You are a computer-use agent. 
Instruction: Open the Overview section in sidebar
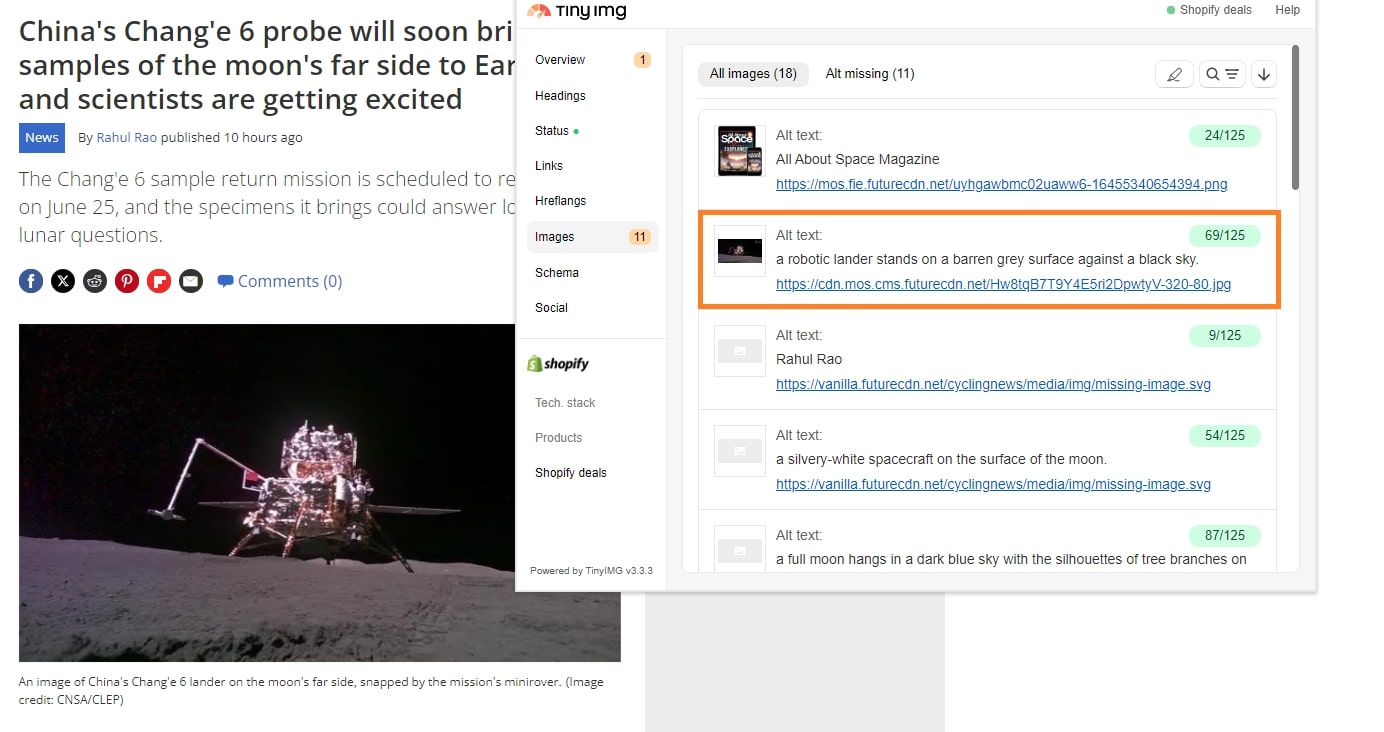coord(560,60)
